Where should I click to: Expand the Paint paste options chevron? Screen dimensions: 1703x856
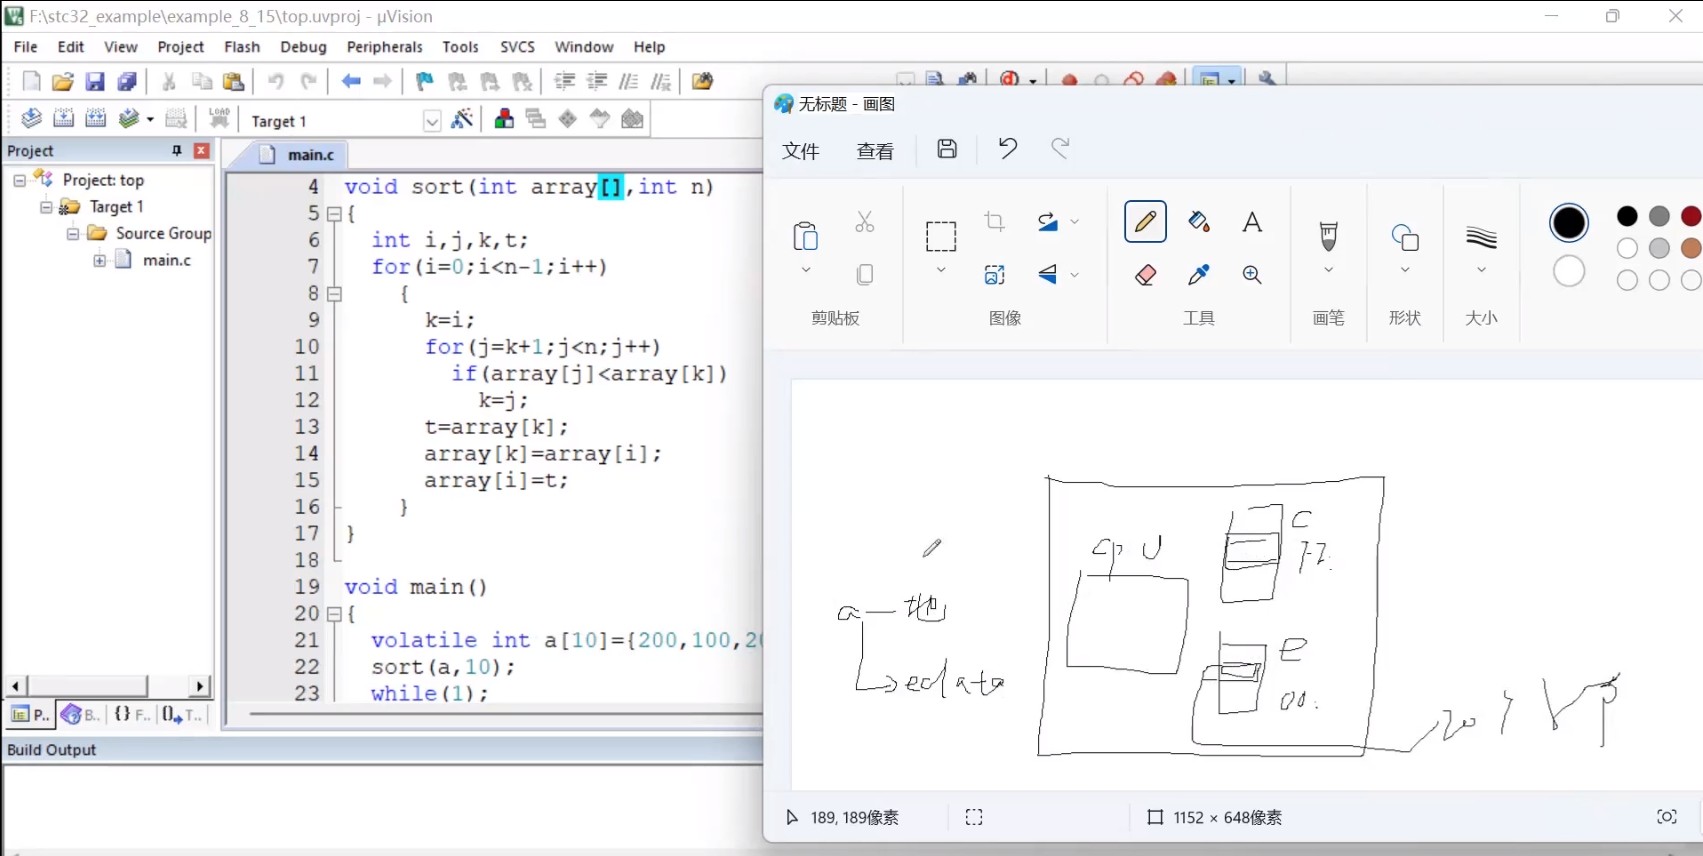point(805,270)
